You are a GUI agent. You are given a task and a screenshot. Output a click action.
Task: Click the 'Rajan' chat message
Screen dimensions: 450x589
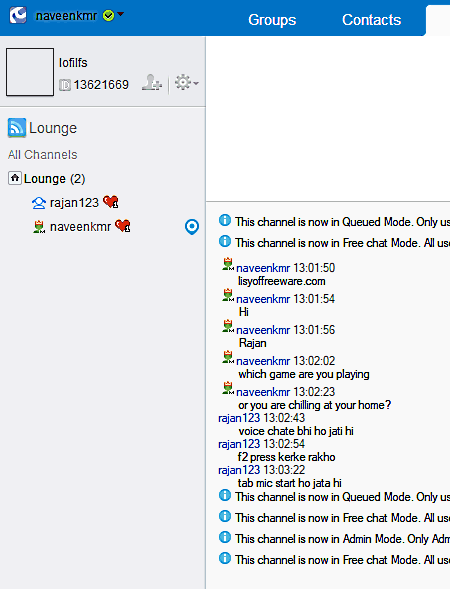[x=252, y=343]
